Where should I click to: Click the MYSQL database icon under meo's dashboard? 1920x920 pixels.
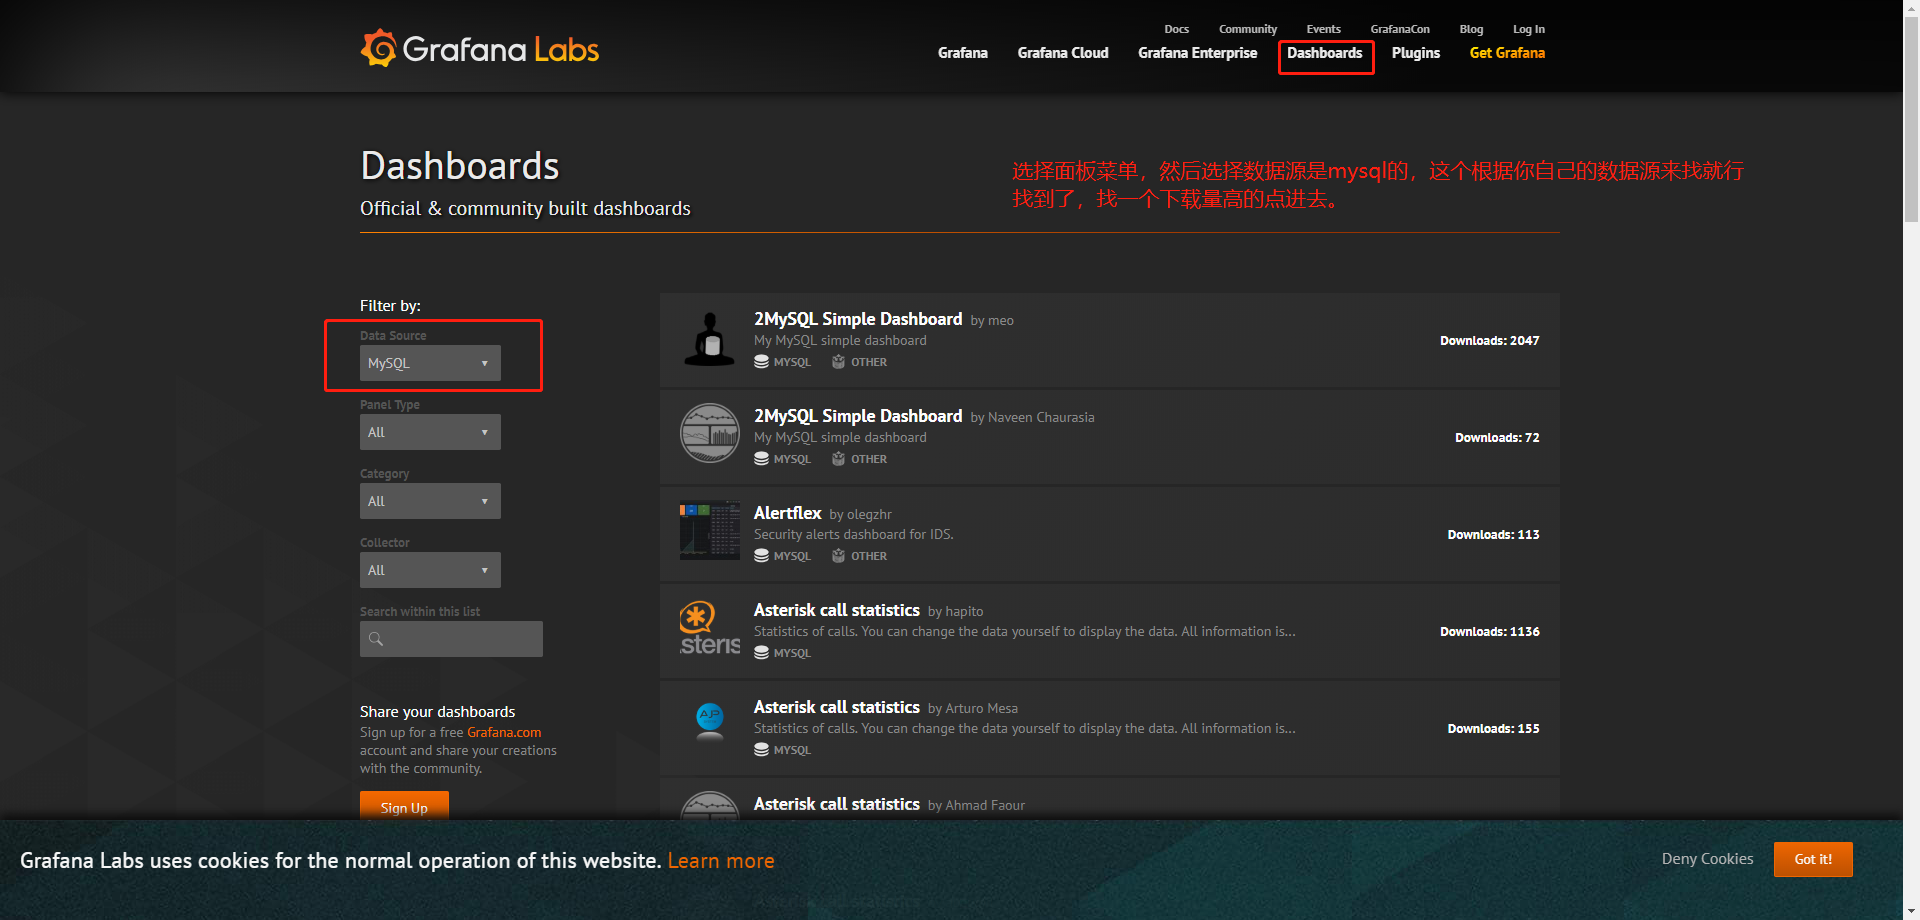pyautogui.click(x=762, y=362)
